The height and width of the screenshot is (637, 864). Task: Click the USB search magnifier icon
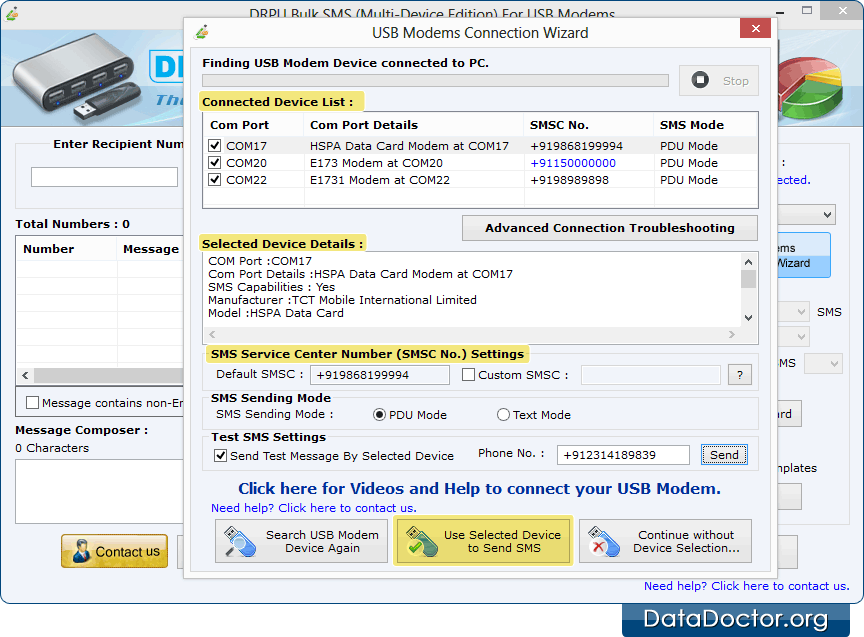(240, 541)
